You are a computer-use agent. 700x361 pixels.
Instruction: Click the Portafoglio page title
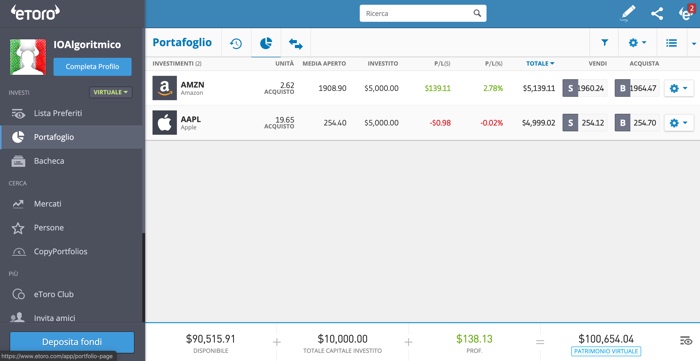[182, 43]
